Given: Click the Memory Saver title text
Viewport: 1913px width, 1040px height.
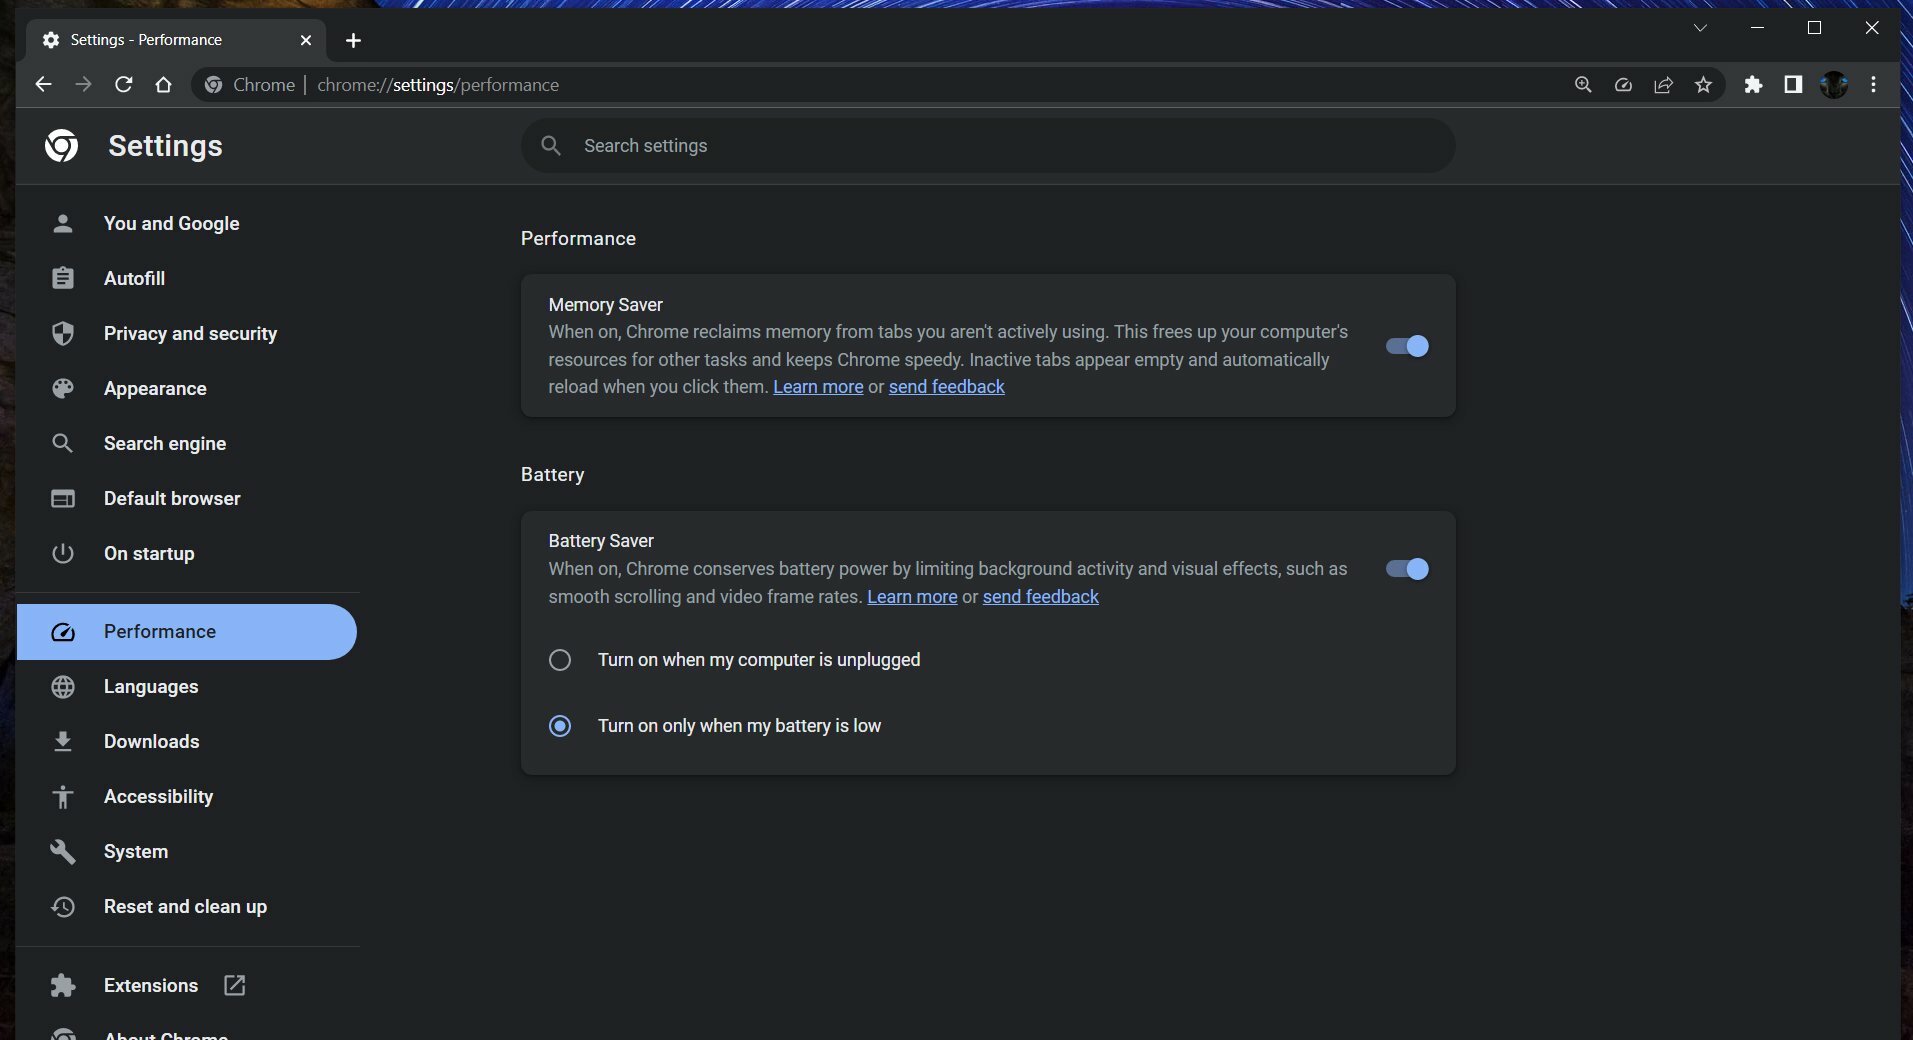Looking at the screenshot, I should pos(605,305).
